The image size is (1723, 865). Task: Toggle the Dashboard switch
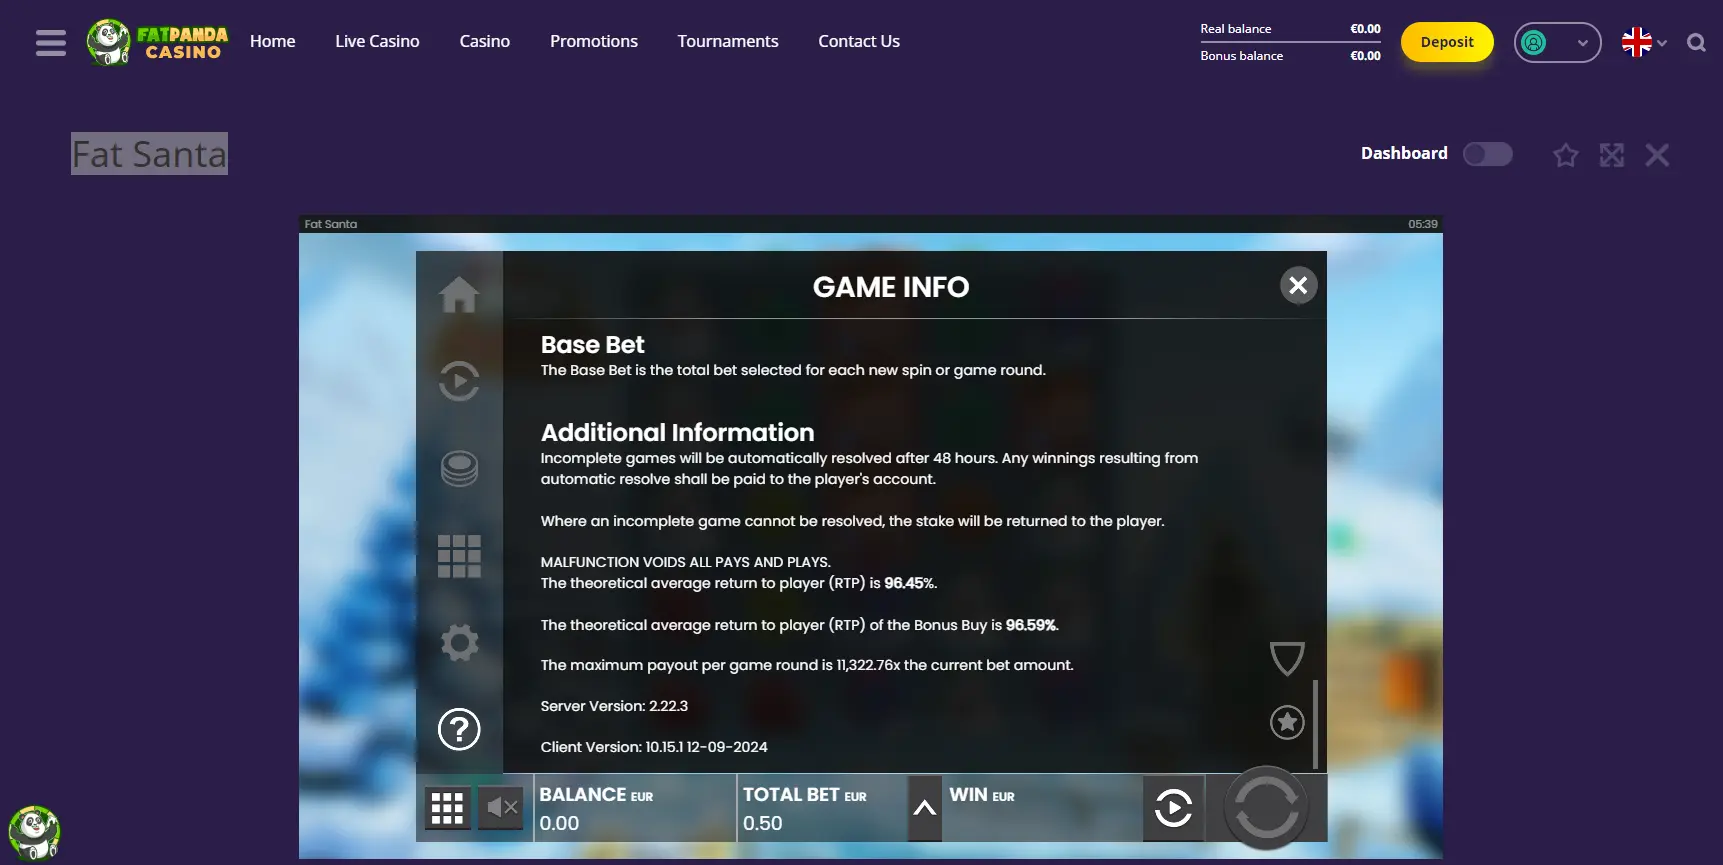(x=1487, y=154)
